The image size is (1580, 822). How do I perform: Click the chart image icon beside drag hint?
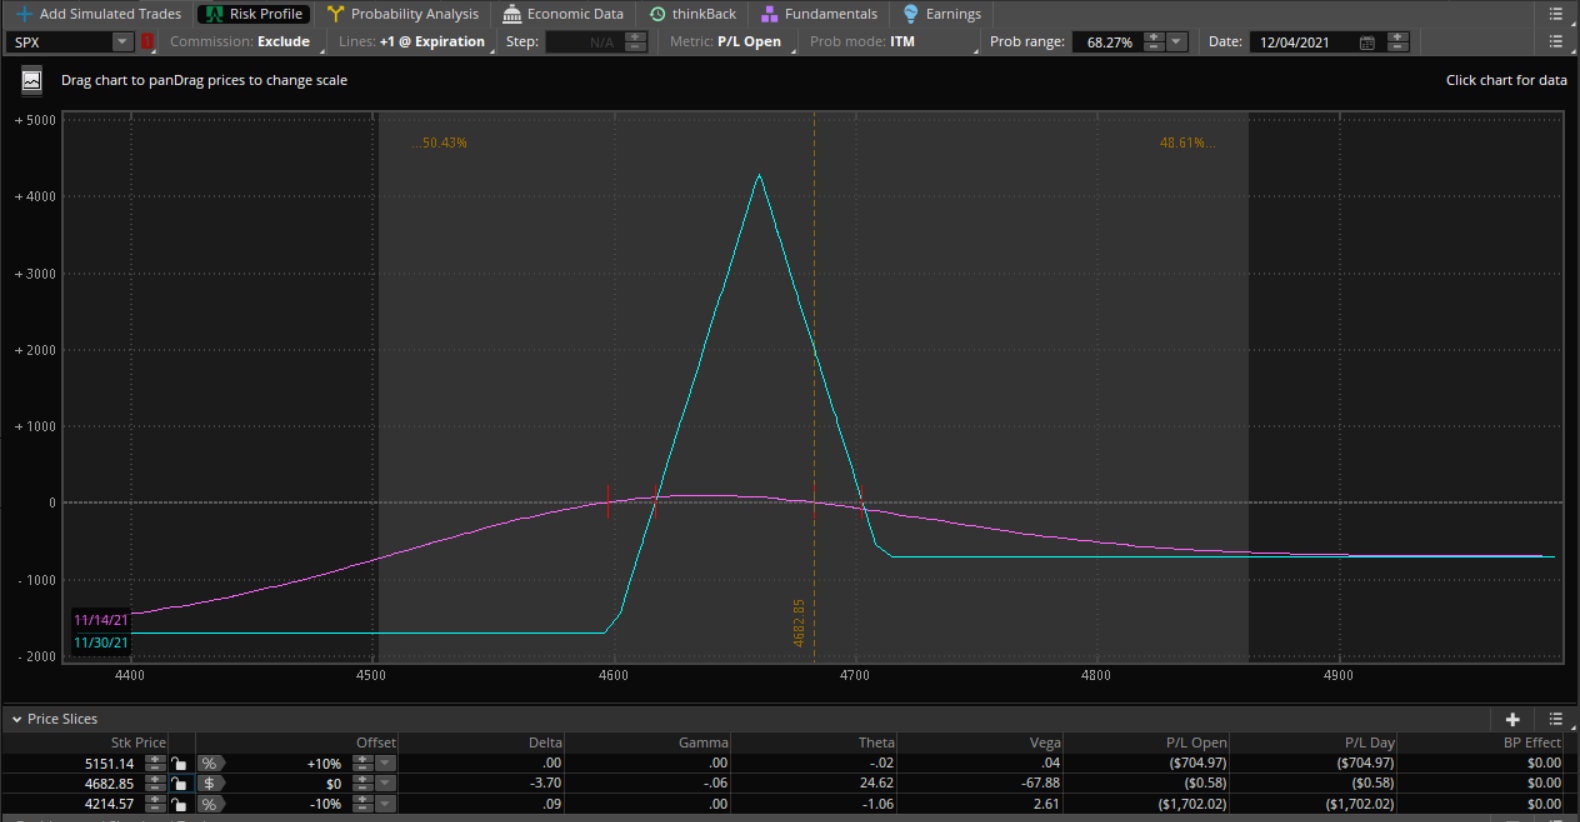tap(32, 80)
